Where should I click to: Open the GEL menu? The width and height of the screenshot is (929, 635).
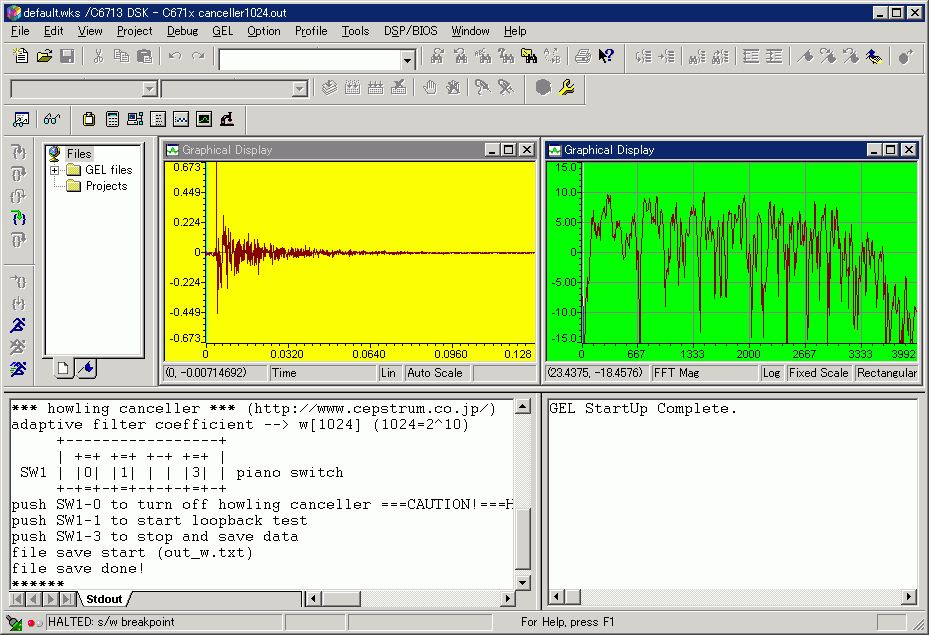point(223,31)
